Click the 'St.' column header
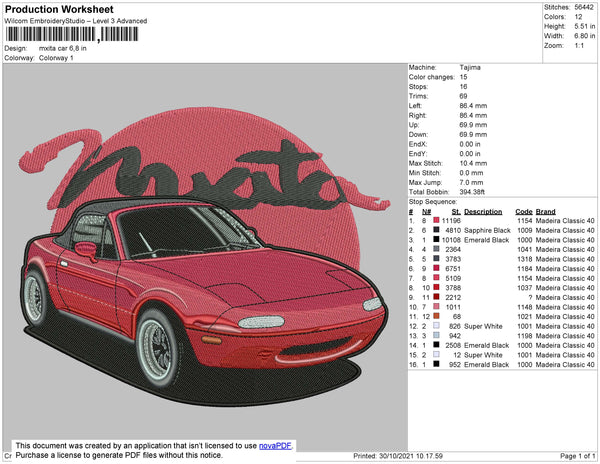 [456, 212]
